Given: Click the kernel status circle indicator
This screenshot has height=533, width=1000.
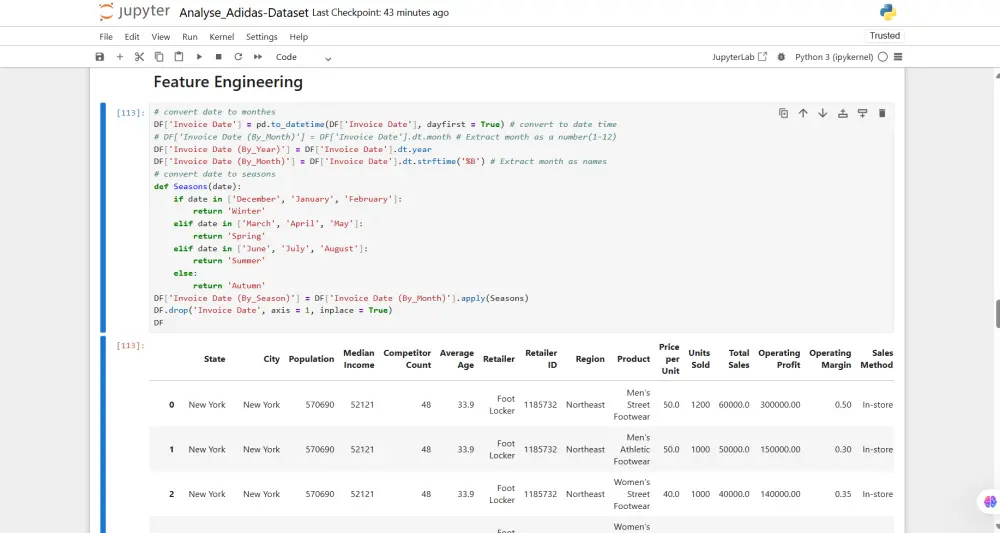Looking at the screenshot, I should [x=882, y=57].
